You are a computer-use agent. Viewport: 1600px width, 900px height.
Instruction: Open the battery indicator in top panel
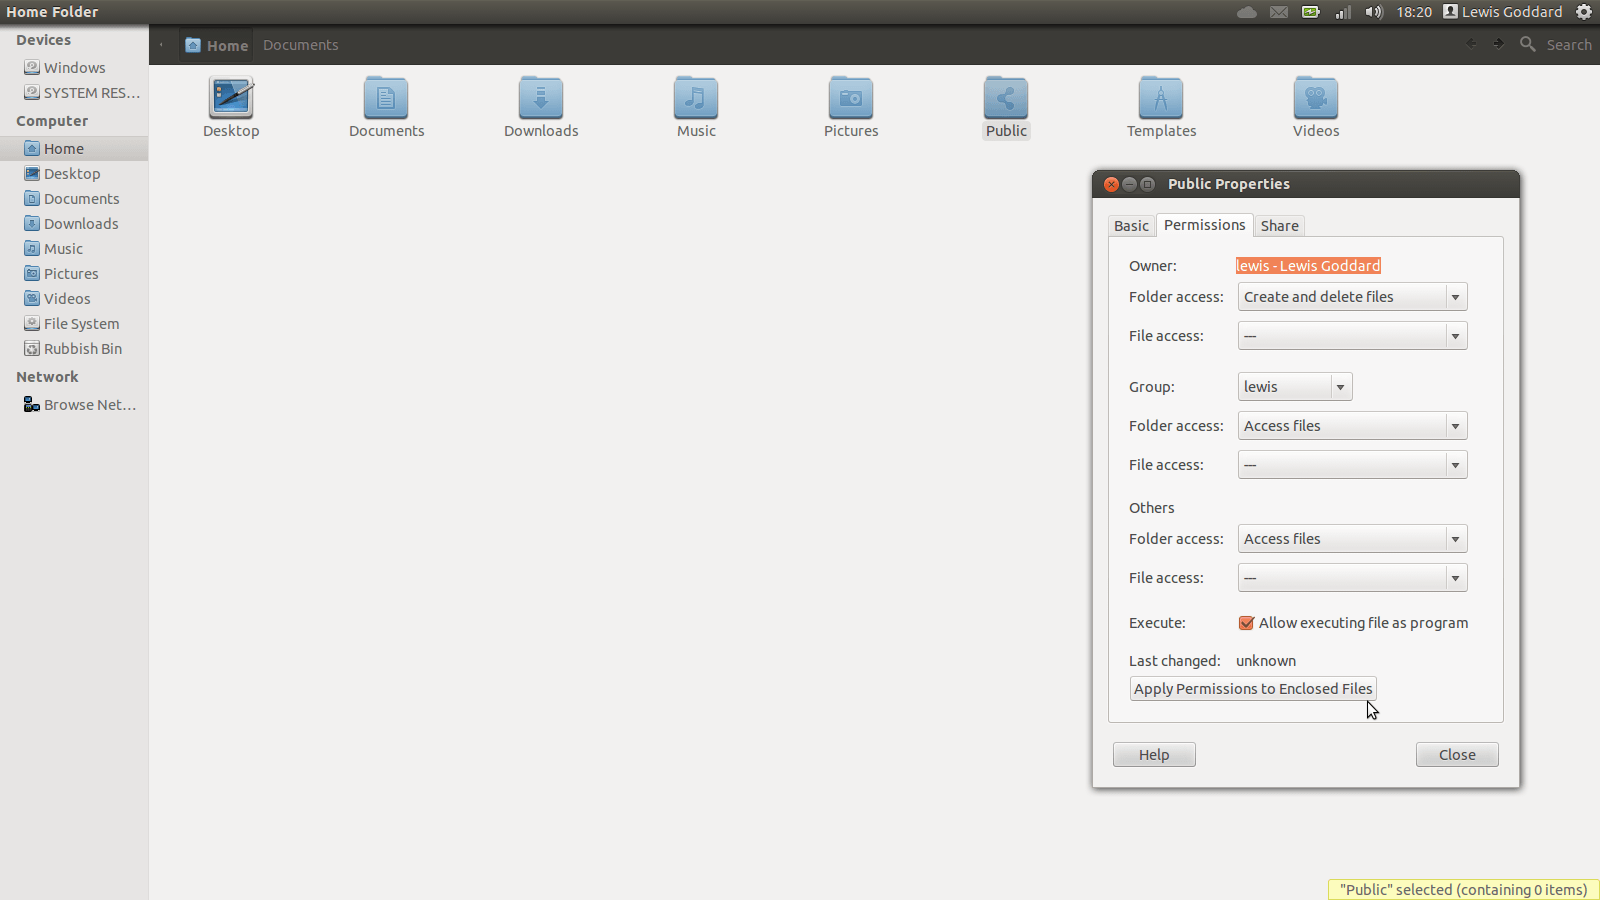click(1311, 12)
